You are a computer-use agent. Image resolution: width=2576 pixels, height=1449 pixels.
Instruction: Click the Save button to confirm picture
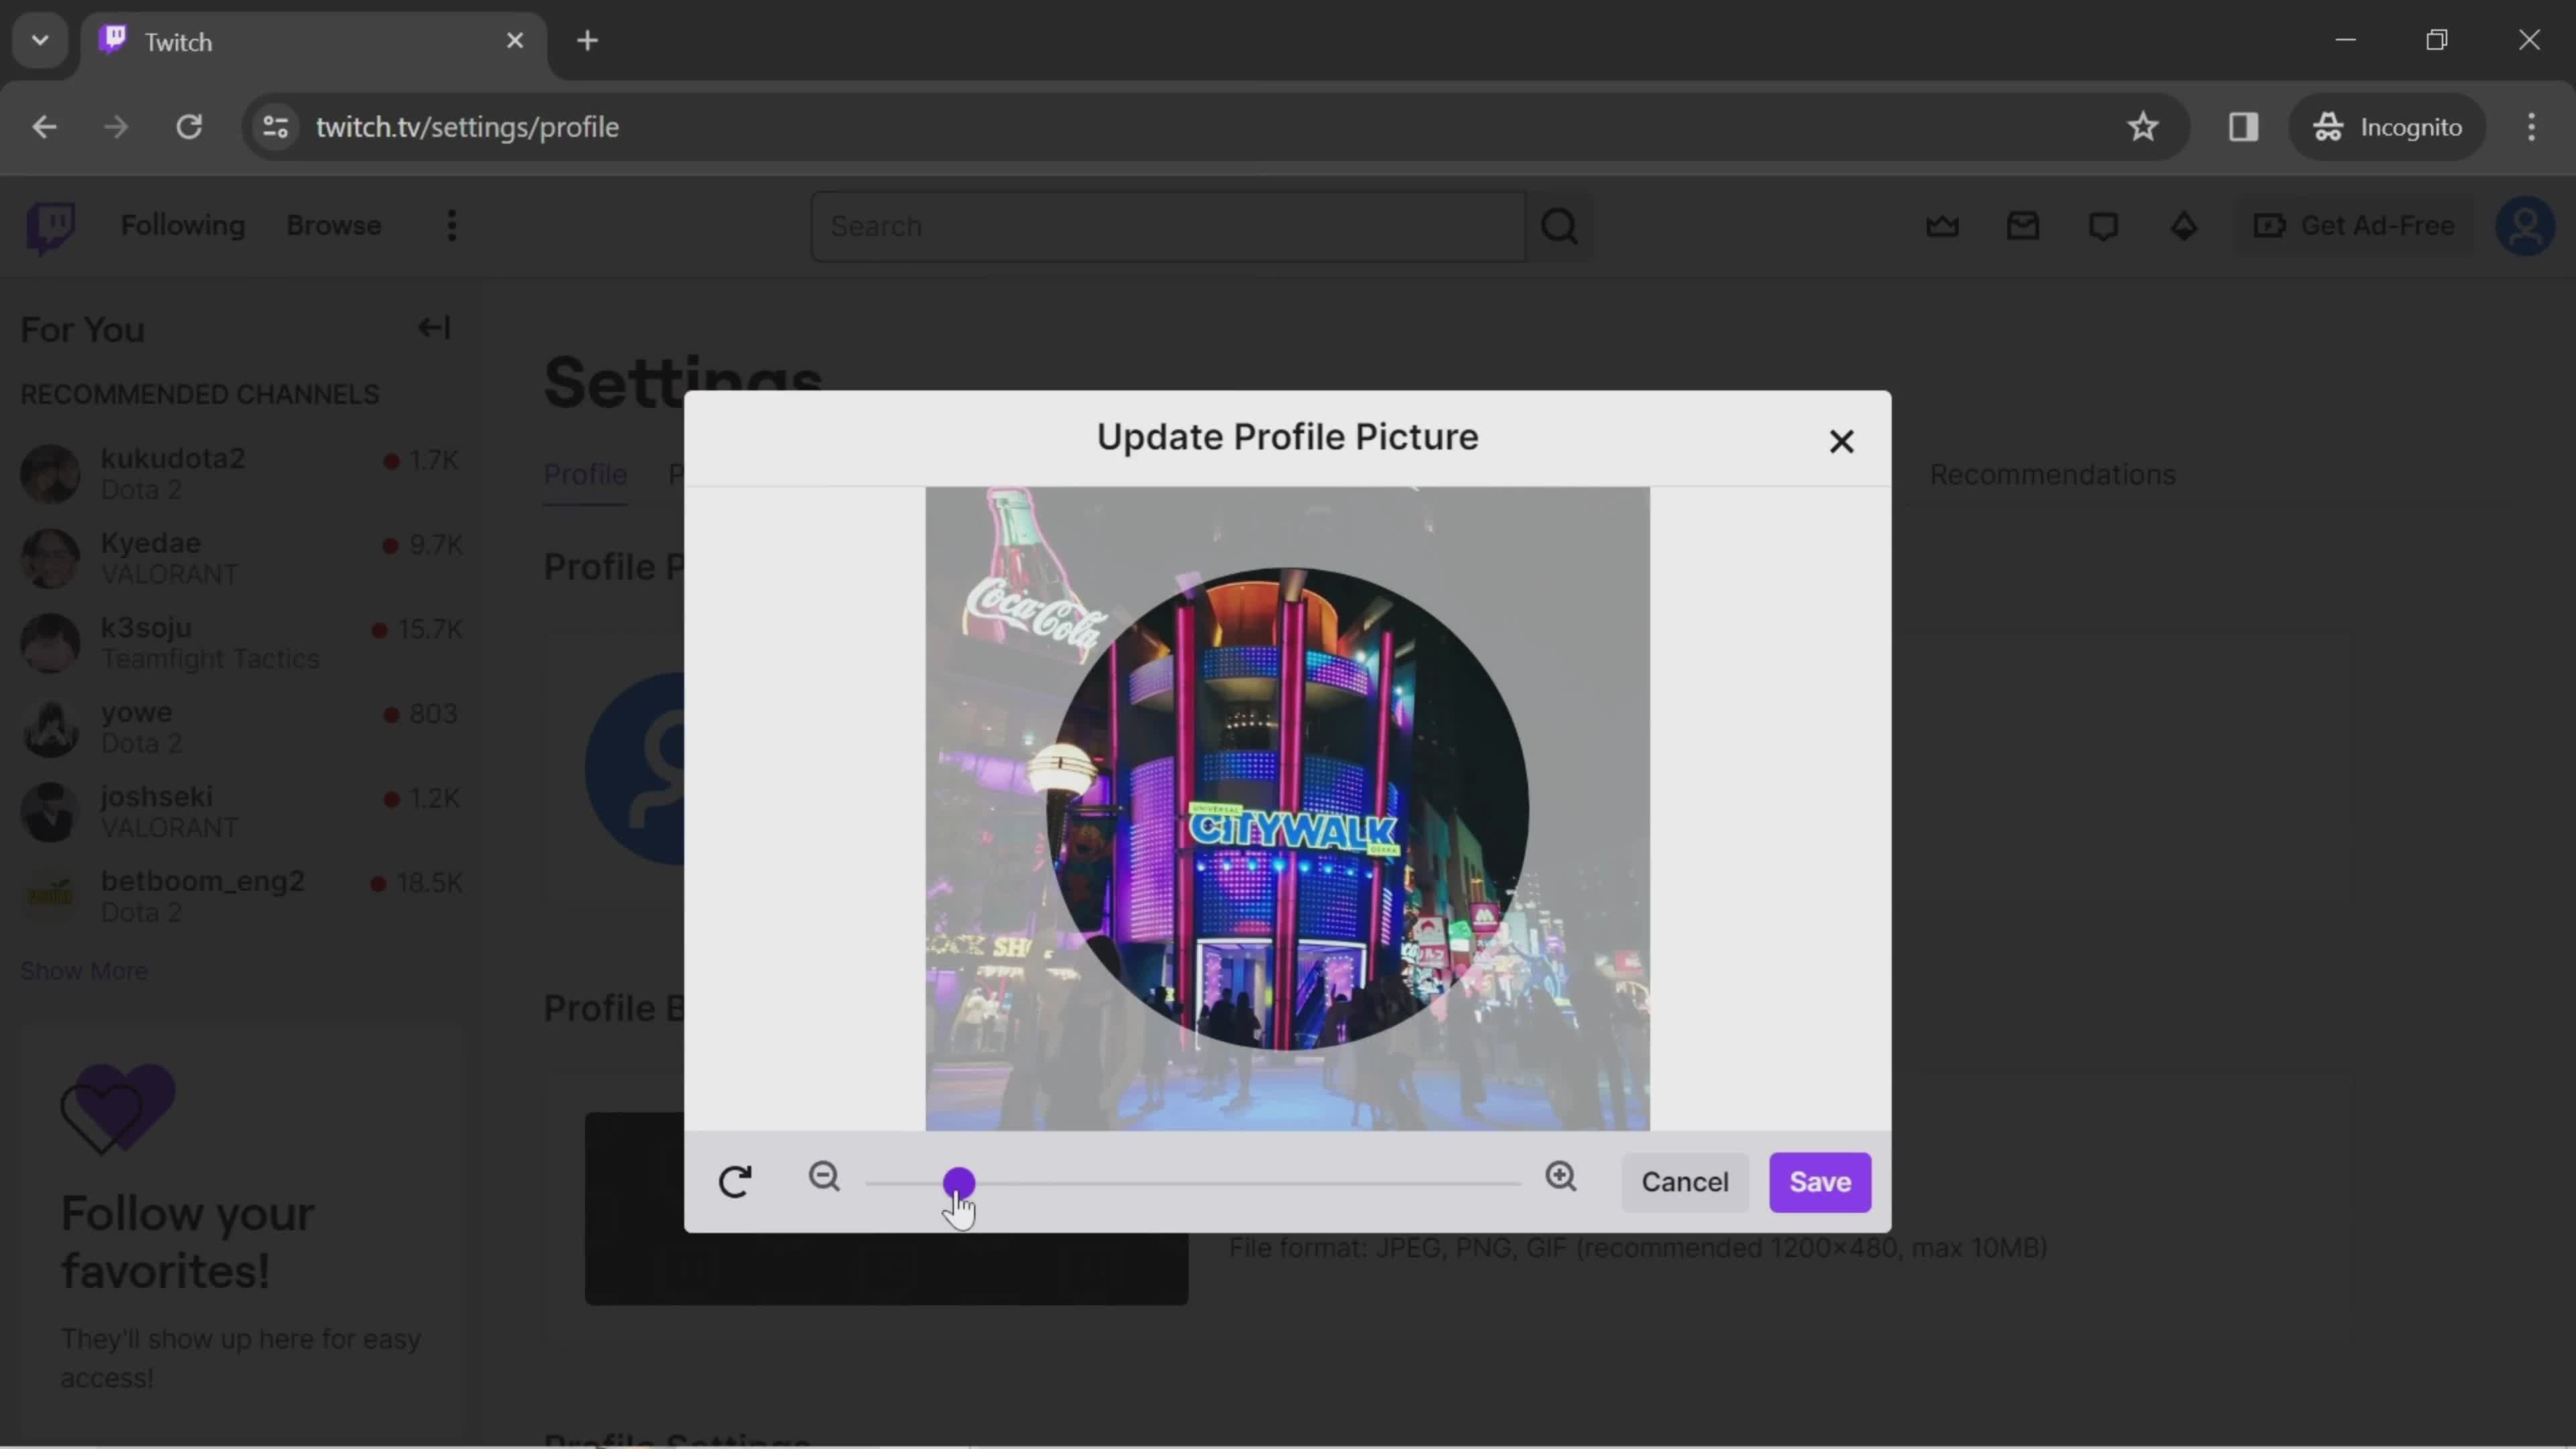1819,1180
